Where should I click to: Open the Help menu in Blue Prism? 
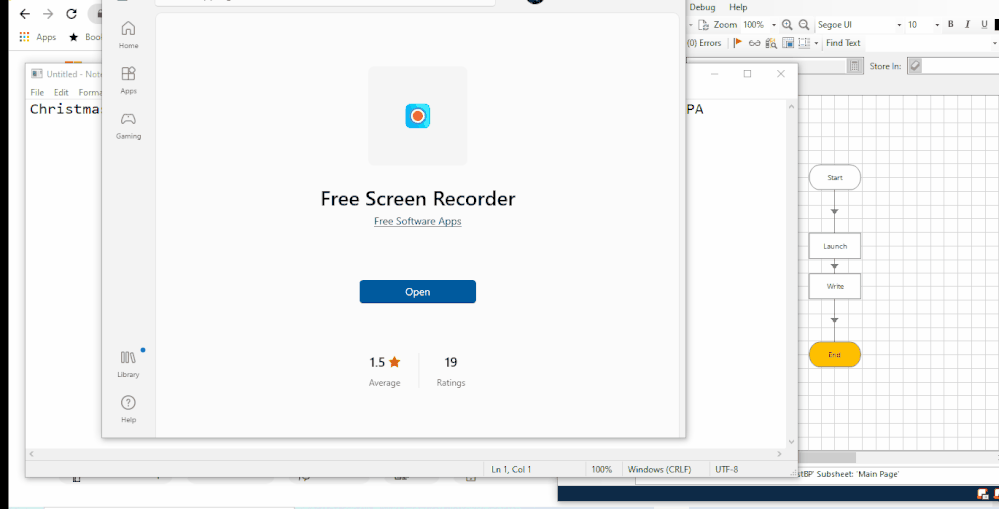[x=738, y=8]
